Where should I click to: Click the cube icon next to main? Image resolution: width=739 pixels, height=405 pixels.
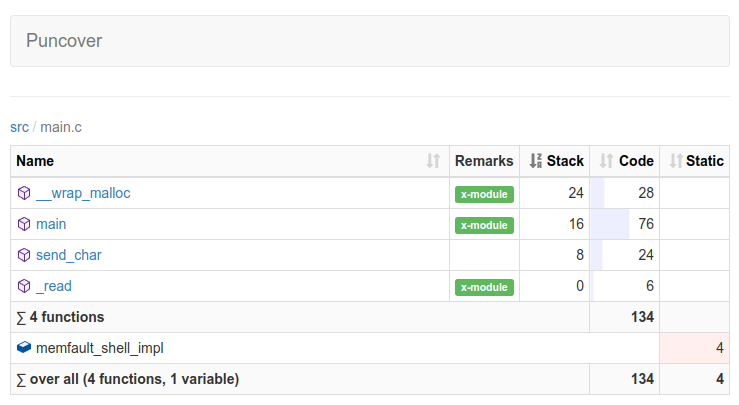point(24,224)
